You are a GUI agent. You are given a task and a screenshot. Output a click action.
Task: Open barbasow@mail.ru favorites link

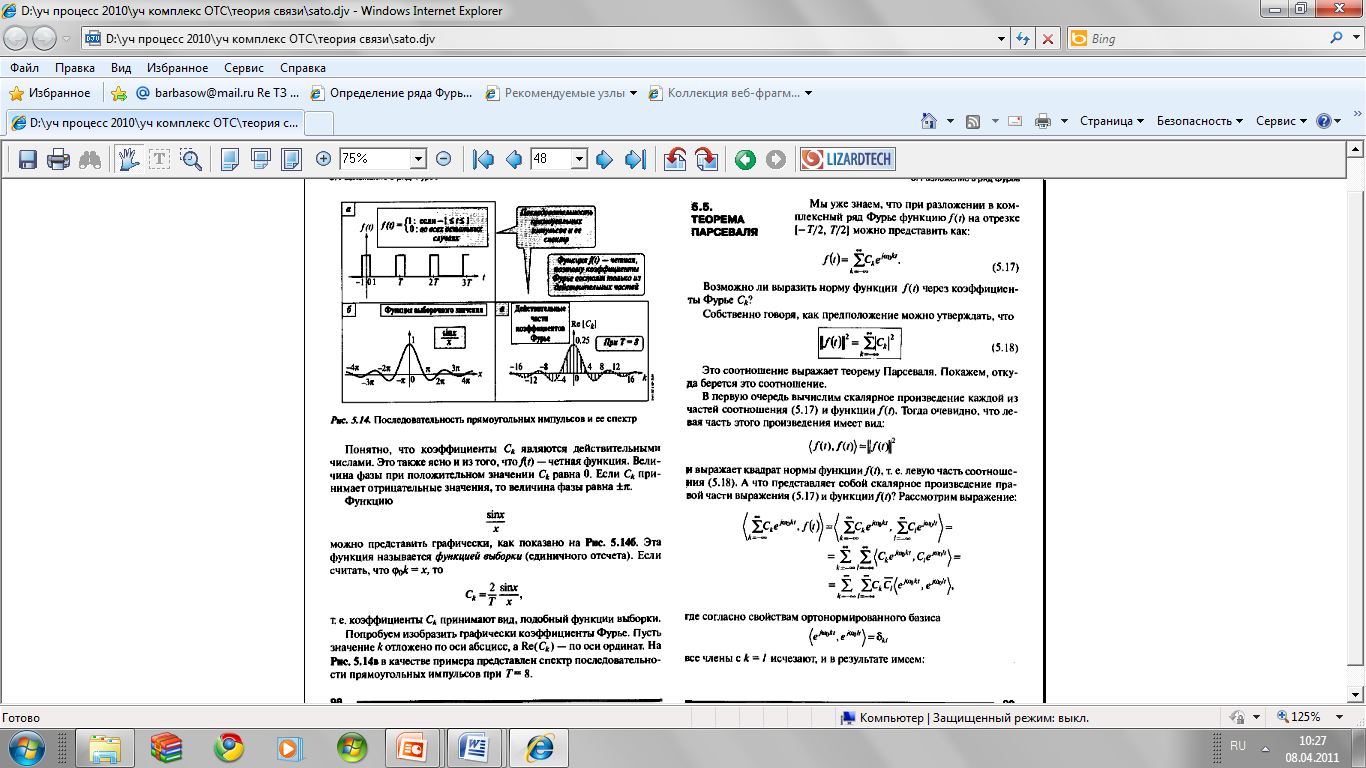(x=217, y=93)
